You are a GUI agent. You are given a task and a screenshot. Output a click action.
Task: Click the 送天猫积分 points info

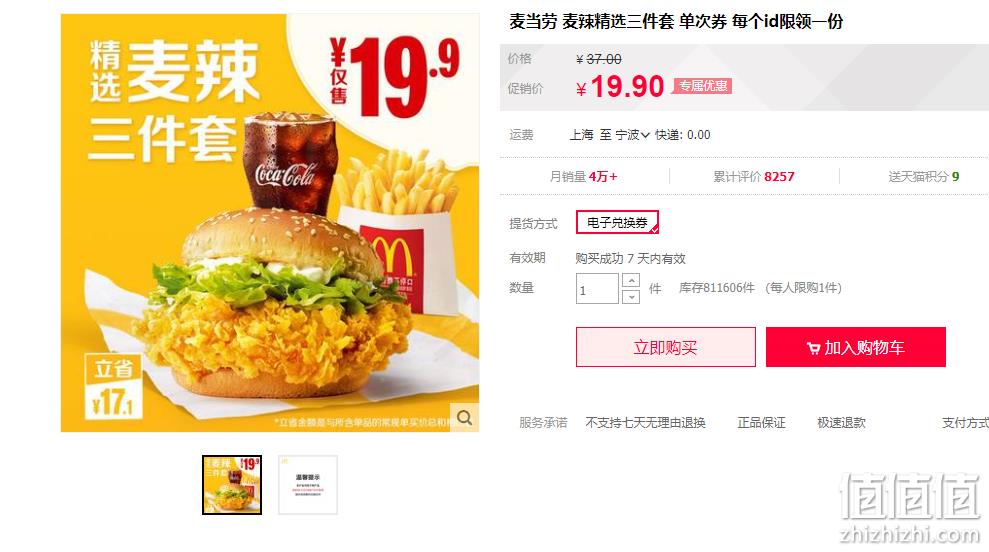pyautogui.click(x=923, y=177)
